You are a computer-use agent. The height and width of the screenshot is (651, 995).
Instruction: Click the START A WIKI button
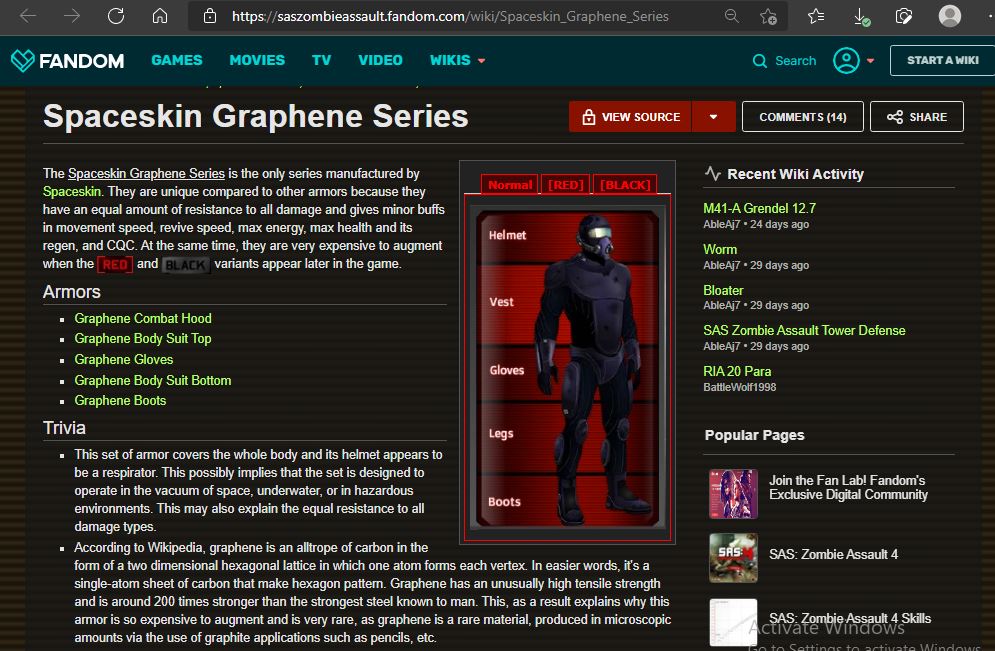tap(942, 60)
